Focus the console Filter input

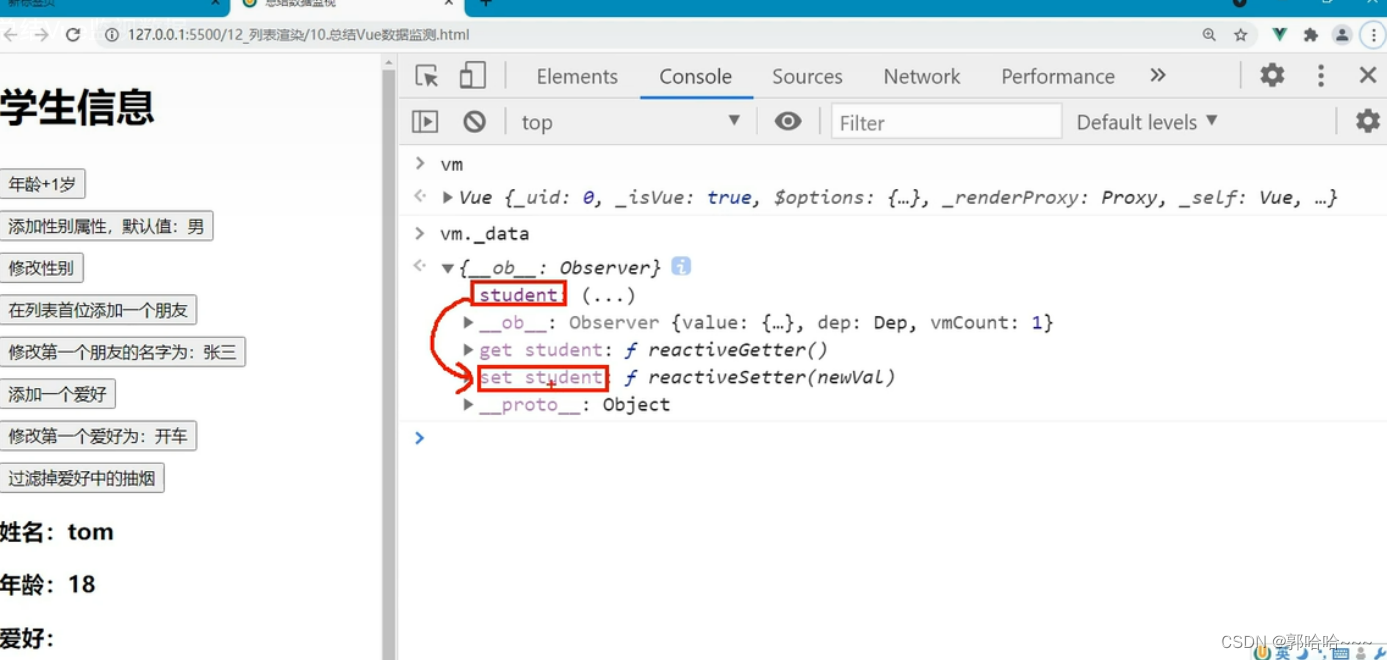[x=946, y=122]
